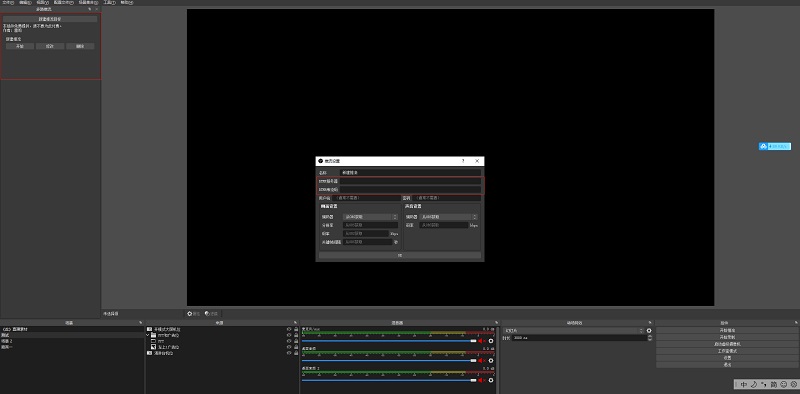This screenshot has height=394, width=800.
Task: Open the first menu in the top menu bar
Action: coord(8,3)
